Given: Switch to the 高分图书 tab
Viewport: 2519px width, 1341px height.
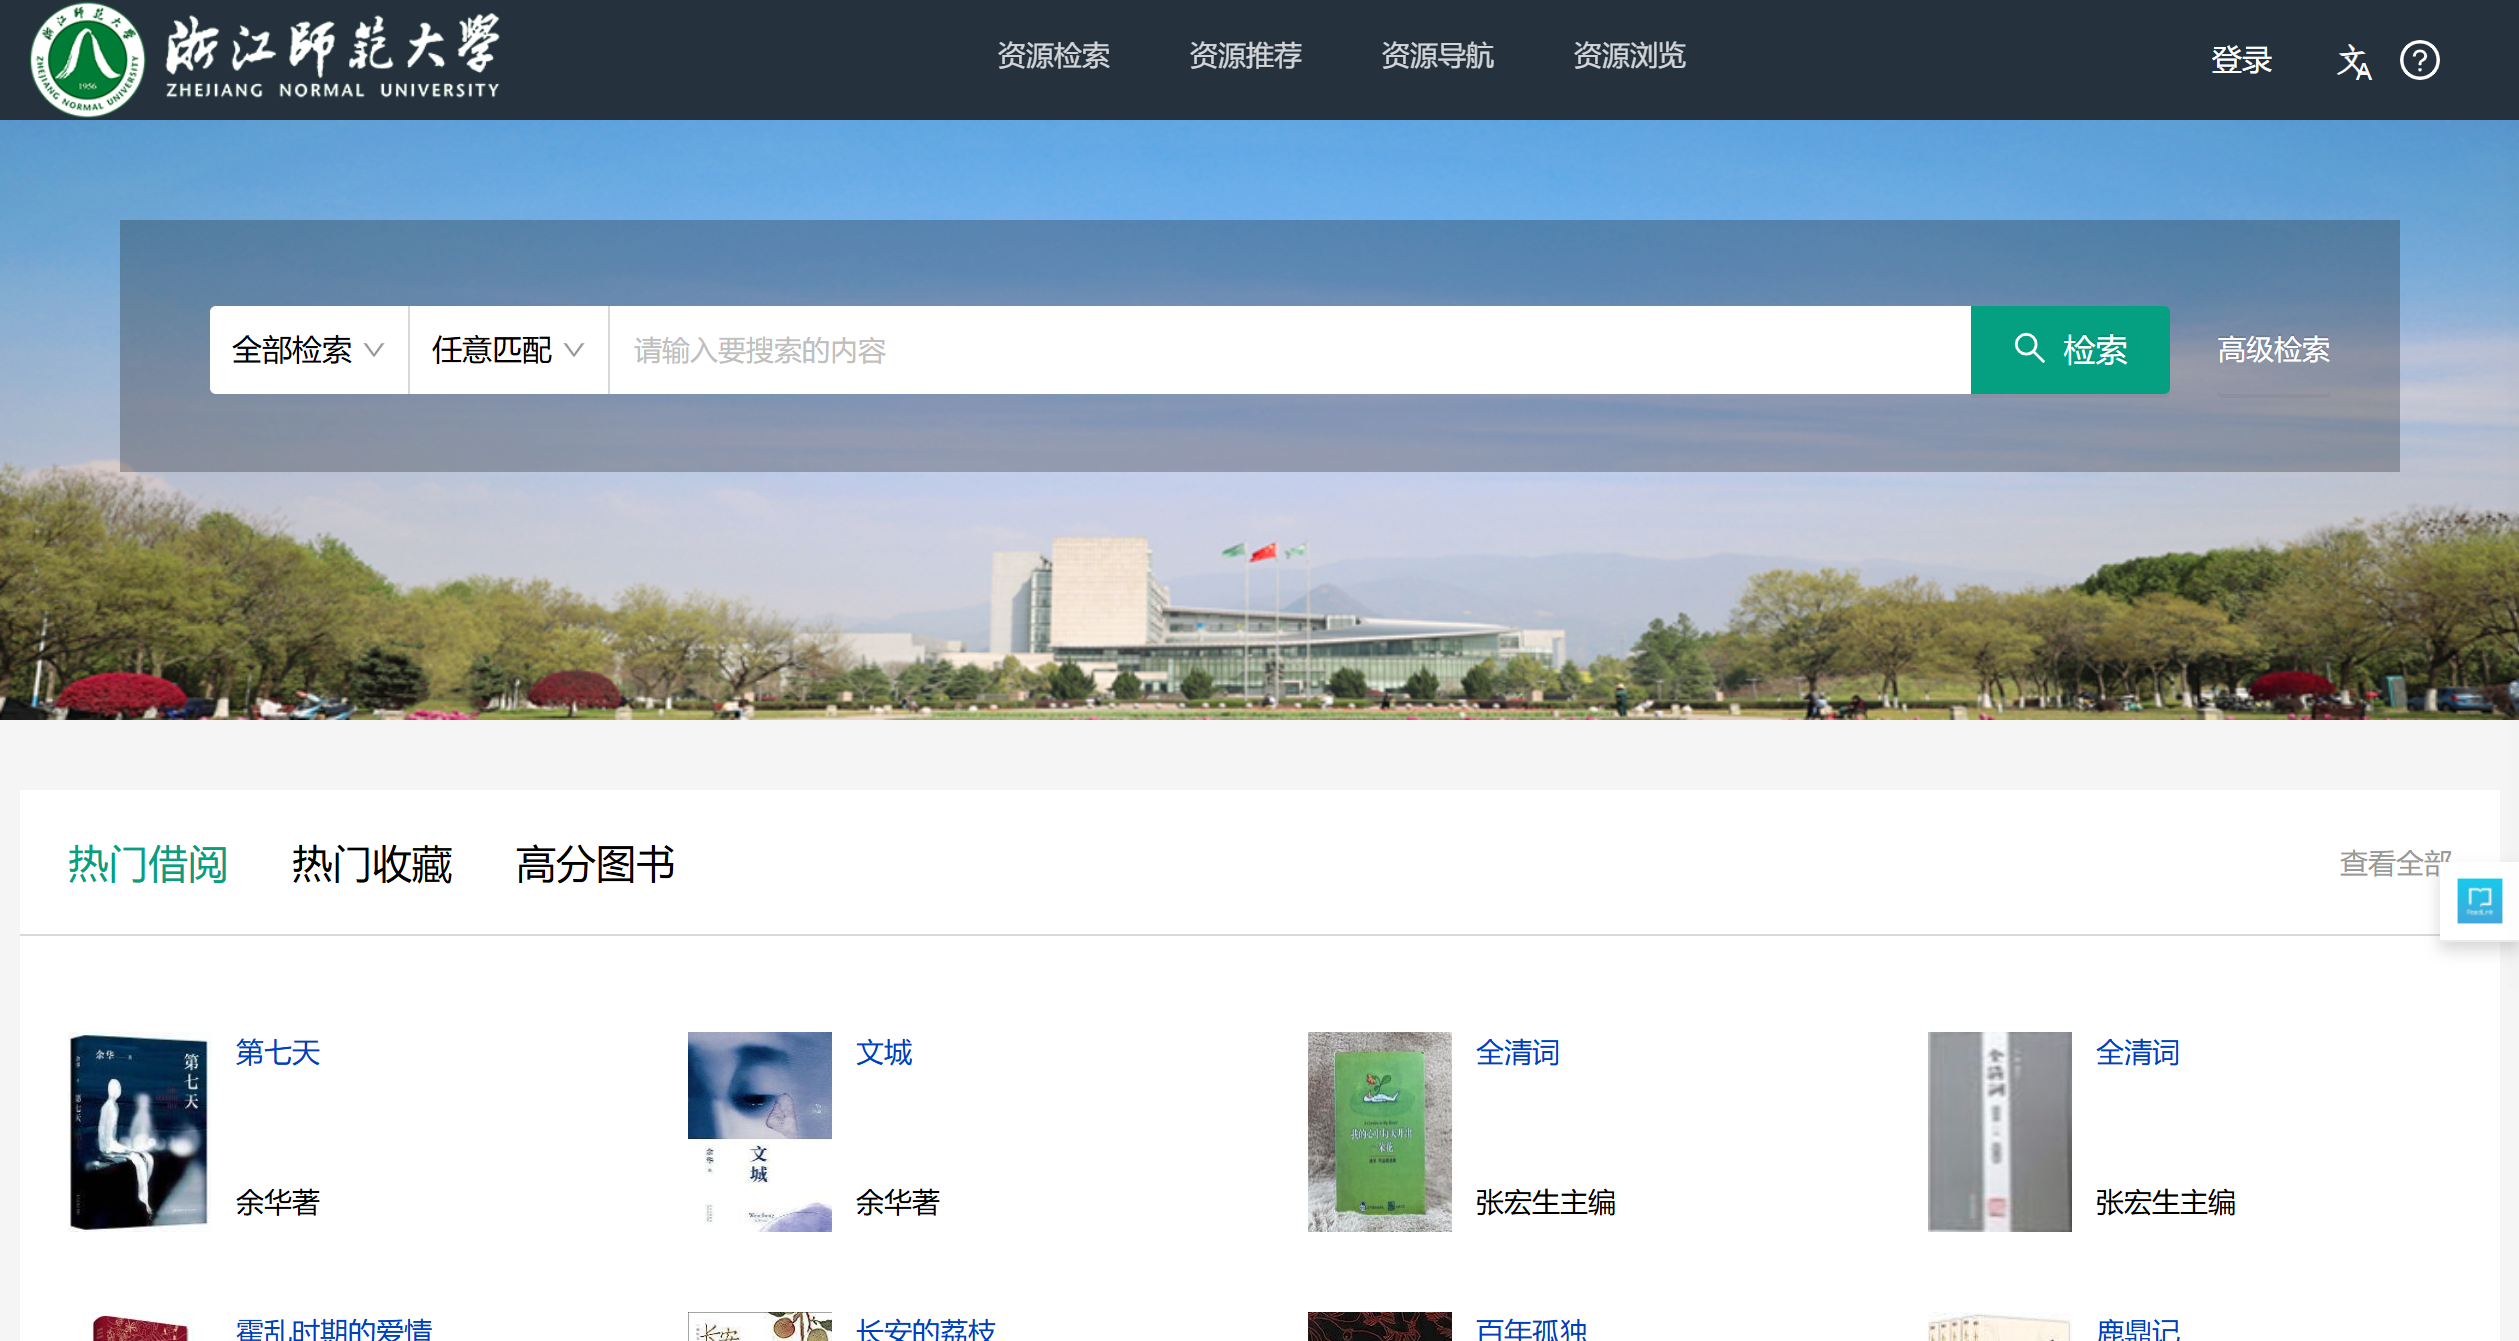Looking at the screenshot, I should point(595,864).
